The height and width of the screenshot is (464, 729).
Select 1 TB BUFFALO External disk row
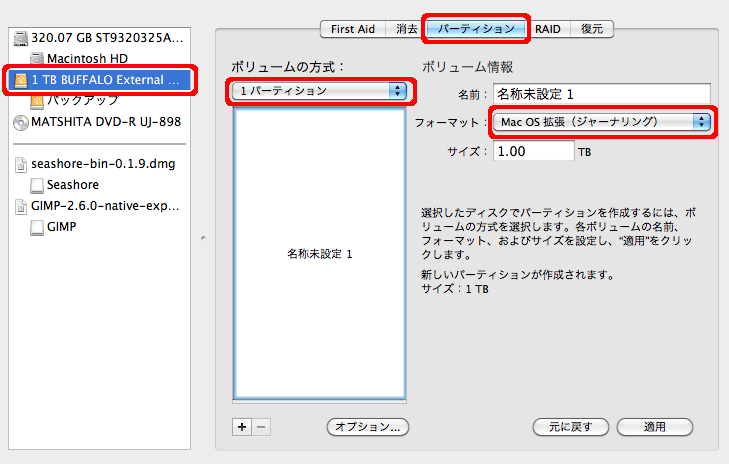pyautogui.click(x=99, y=80)
